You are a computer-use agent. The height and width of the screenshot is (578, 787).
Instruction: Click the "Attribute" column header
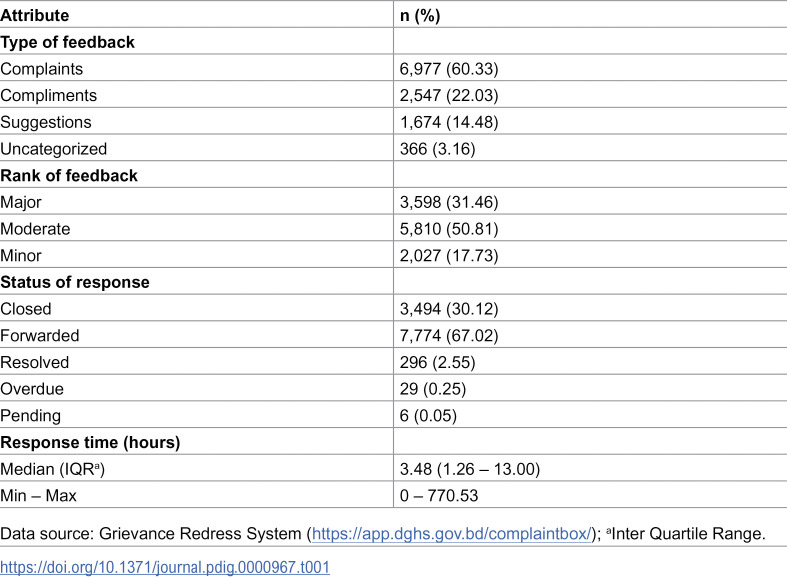pos(36,15)
